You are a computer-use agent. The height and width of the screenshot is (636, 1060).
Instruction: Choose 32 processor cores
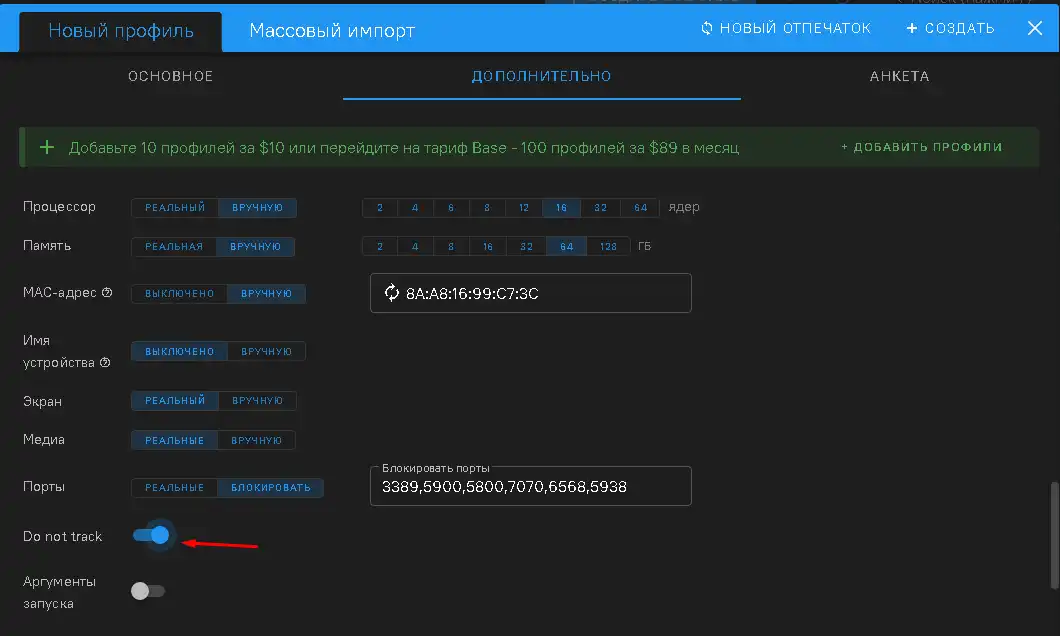(x=600, y=207)
